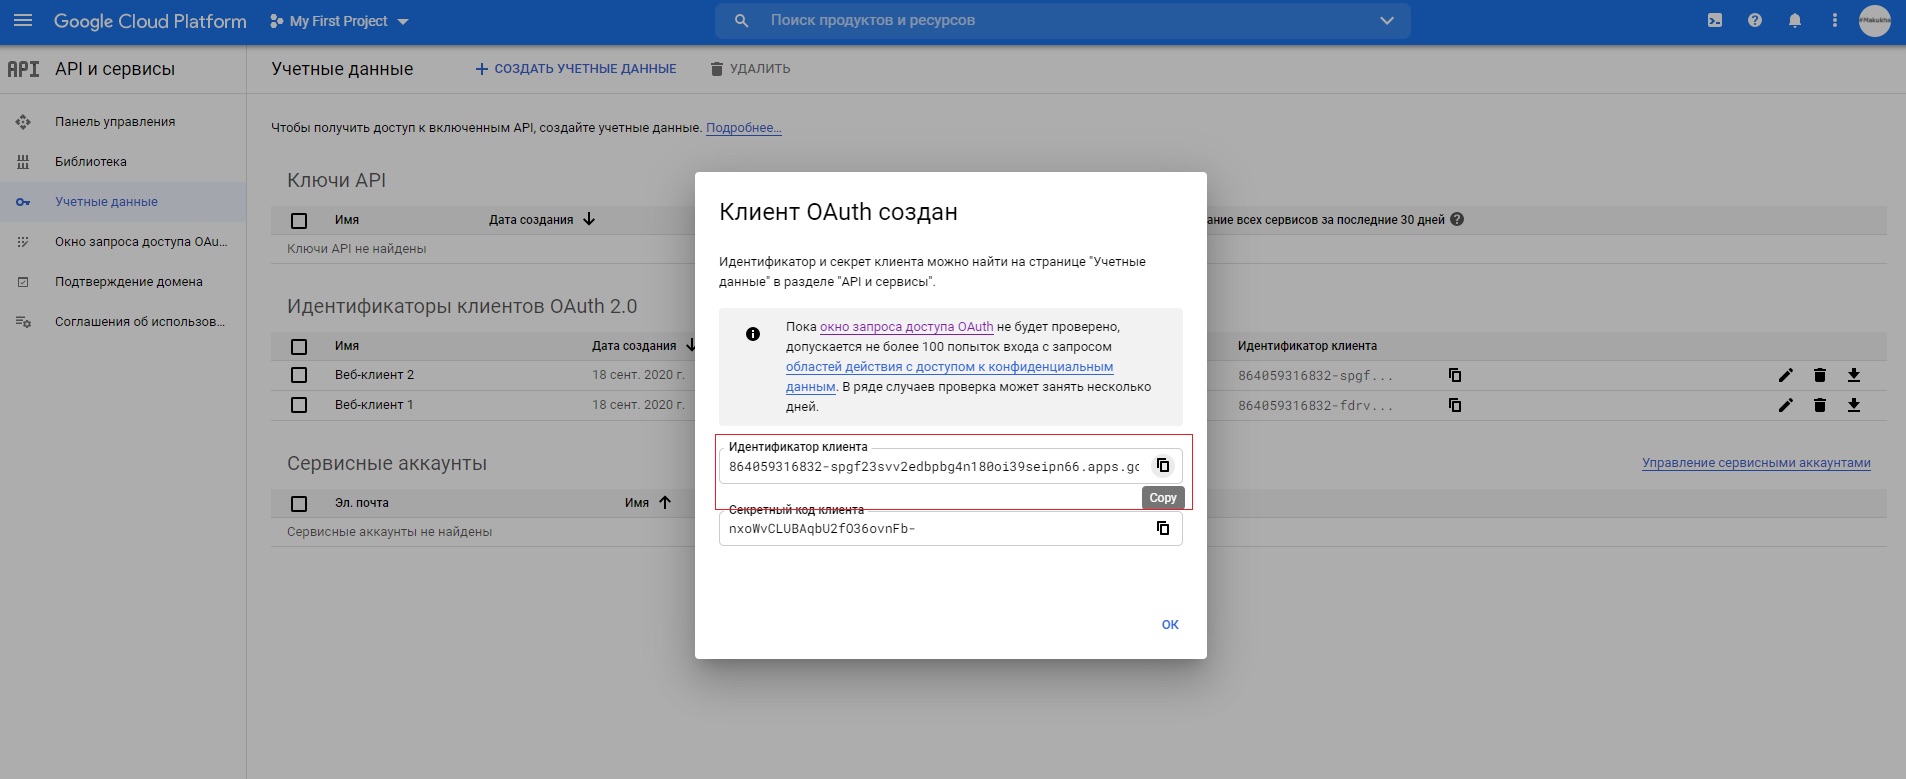The width and height of the screenshot is (1906, 779).
Task: Click СОЗДАТЬ УЧЕТНЫЕ ДАННЫЕ button
Action: (x=576, y=69)
